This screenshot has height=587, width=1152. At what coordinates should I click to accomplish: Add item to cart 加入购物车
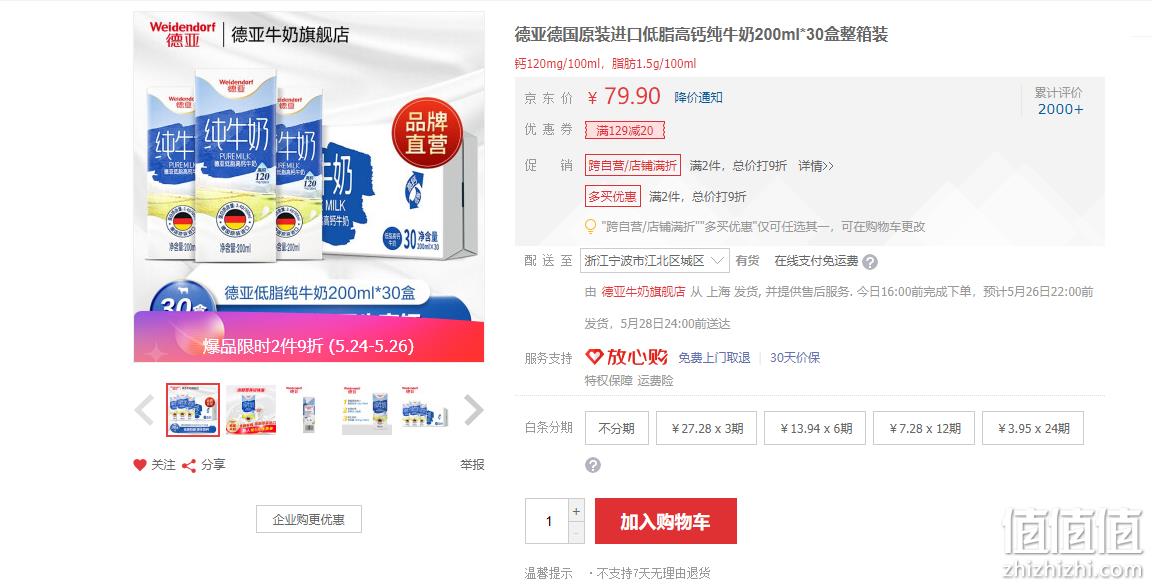(666, 521)
